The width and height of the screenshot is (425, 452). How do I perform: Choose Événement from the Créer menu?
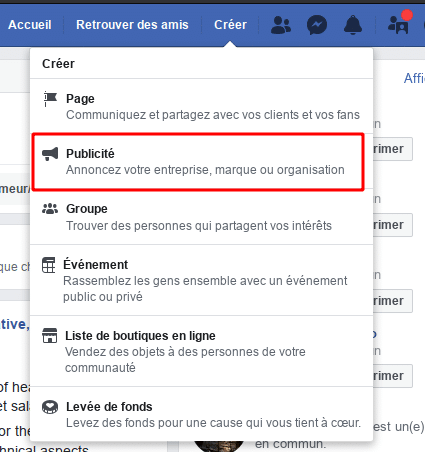201,280
